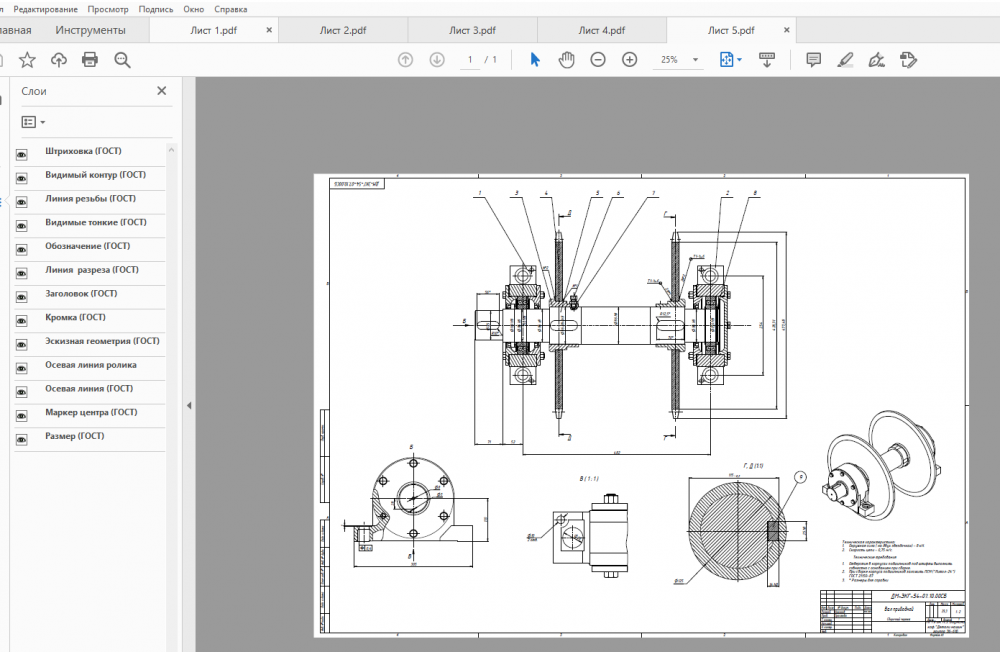Print the document using printer icon

[90, 60]
